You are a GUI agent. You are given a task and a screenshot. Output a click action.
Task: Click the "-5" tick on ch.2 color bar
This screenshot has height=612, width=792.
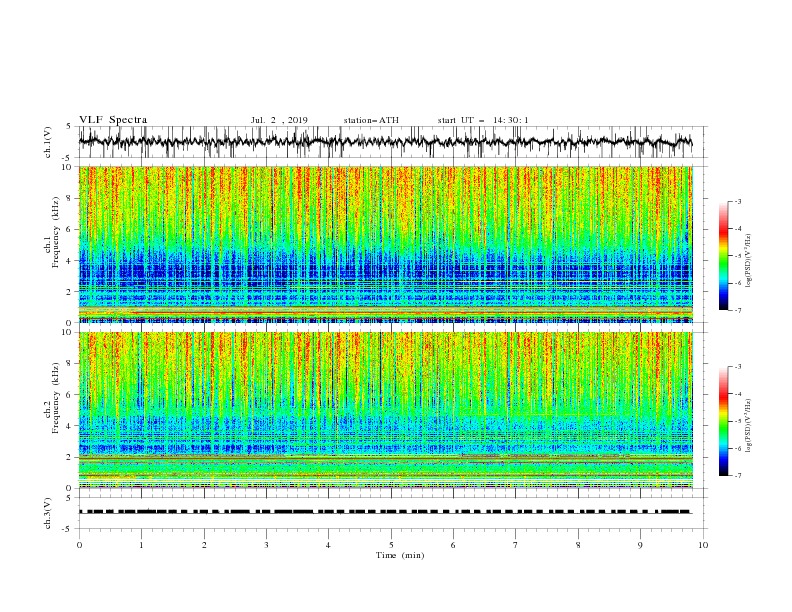(x=737, y=421)
